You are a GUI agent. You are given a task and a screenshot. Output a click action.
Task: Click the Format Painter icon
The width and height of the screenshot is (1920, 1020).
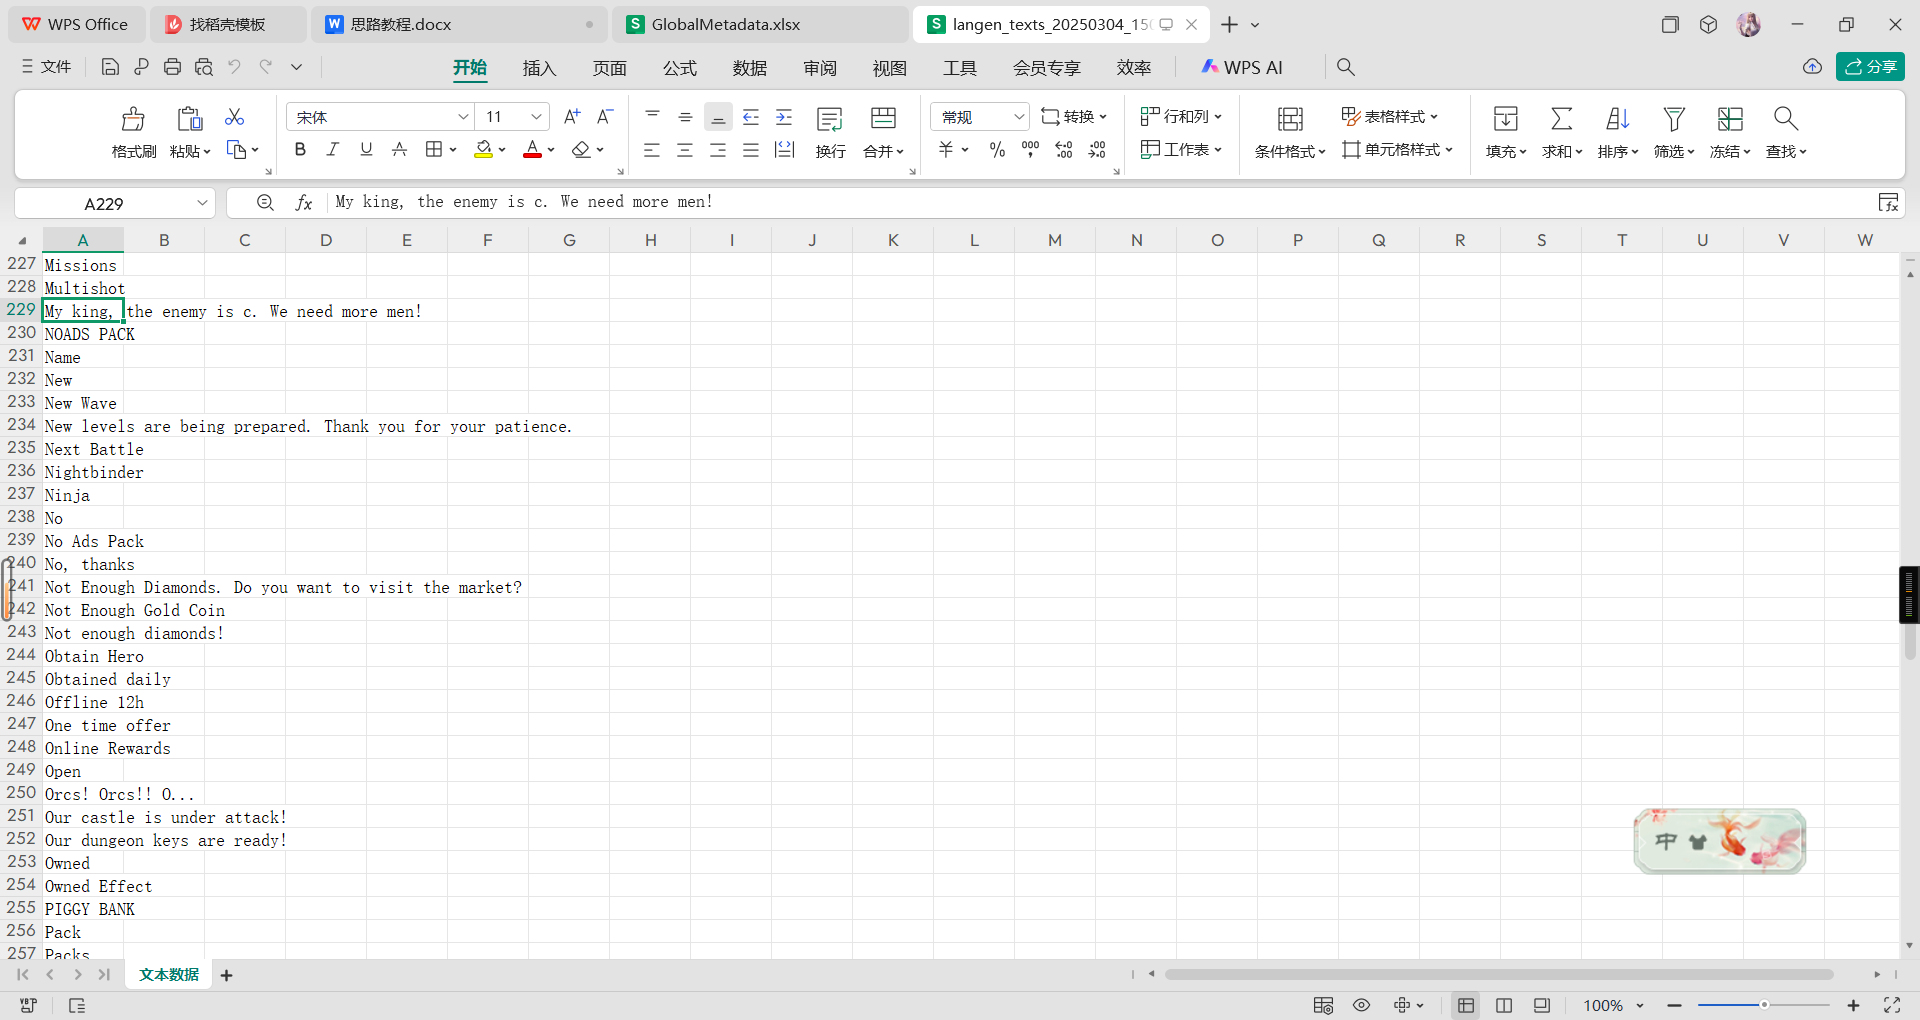tap(133, 119)
